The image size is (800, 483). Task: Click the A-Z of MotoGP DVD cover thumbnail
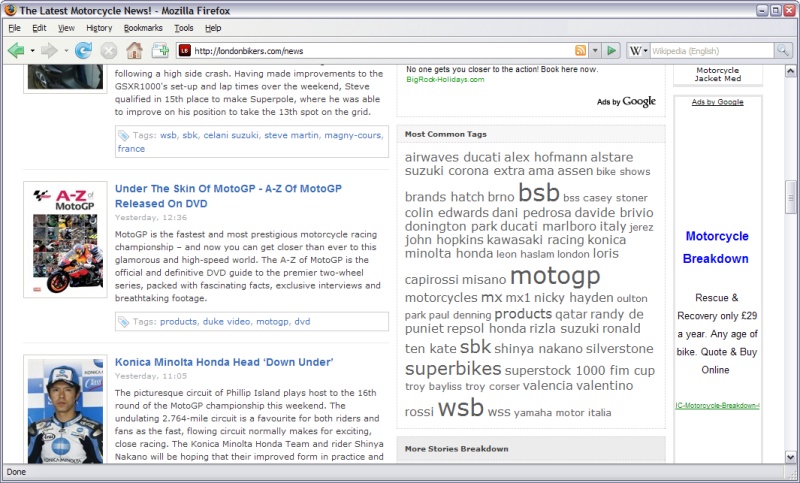tap(65, 239)
